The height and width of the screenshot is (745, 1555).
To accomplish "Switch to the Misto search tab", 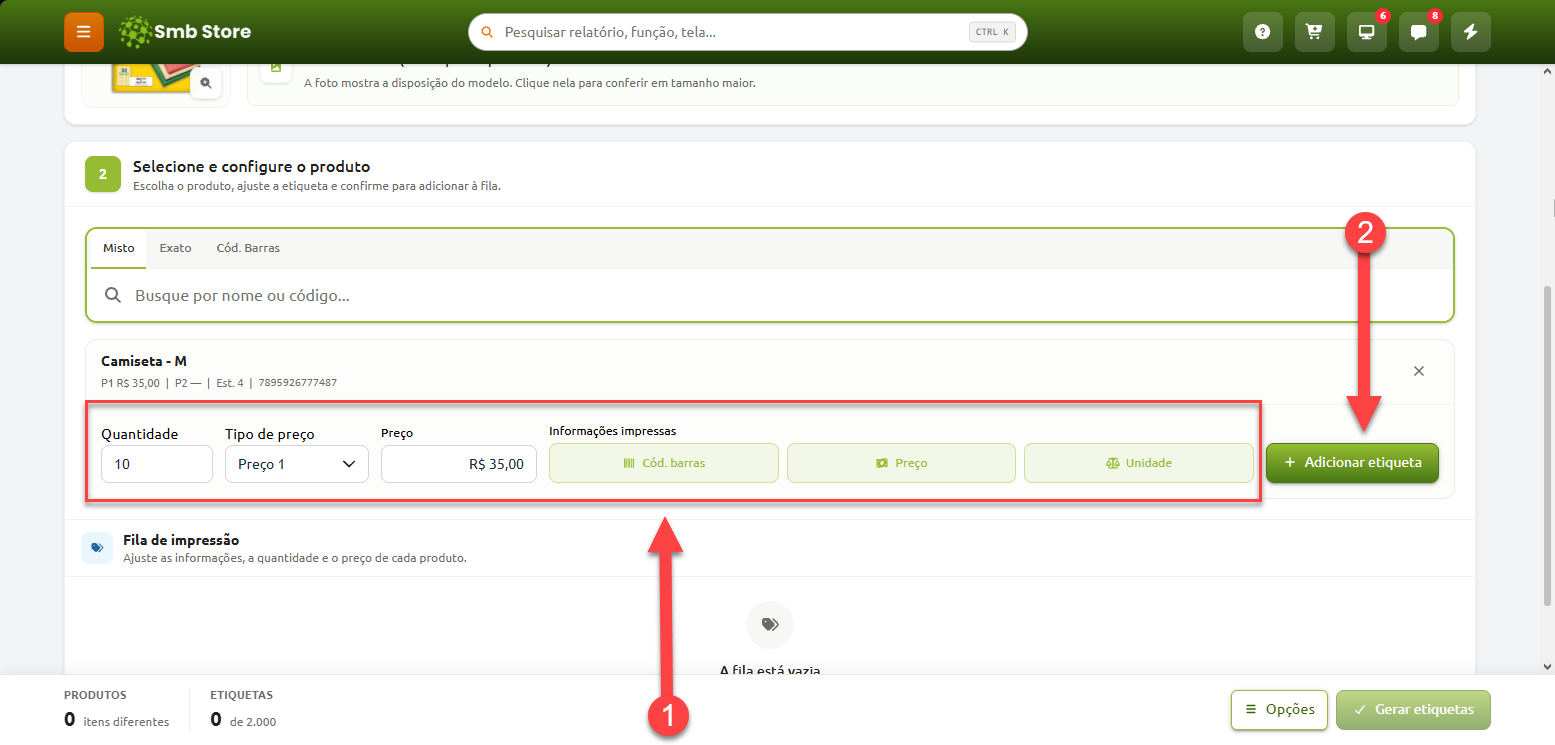I will [x=118, y=248].
